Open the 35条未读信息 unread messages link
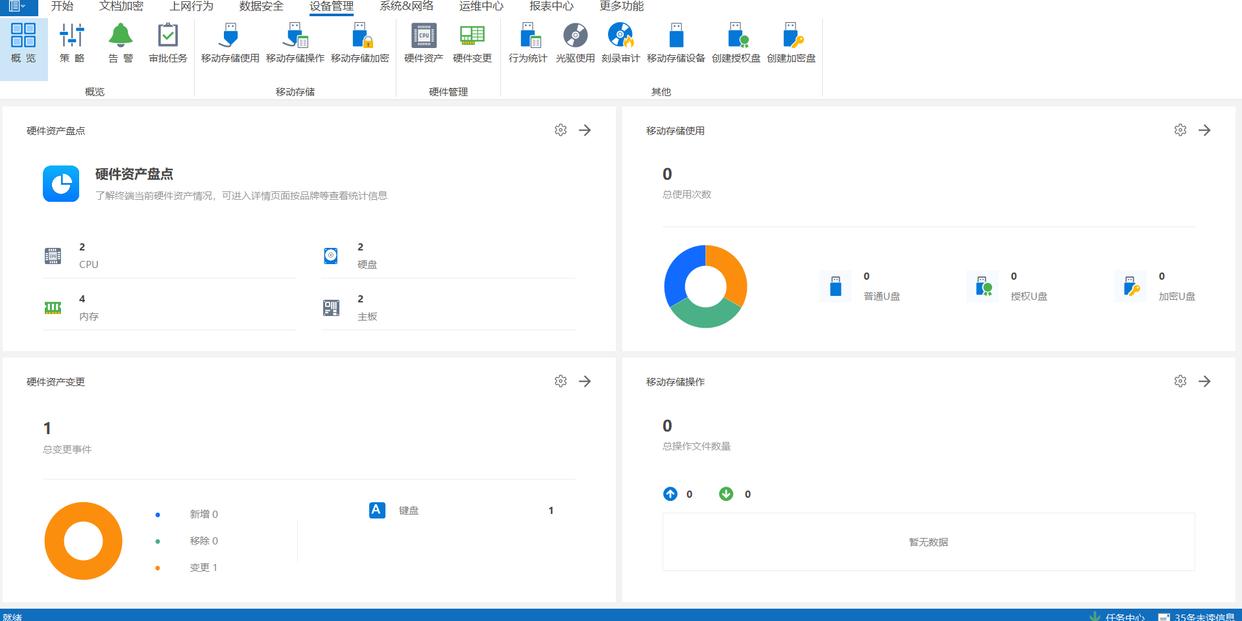The width and height of the screenshot is (1242, 621). (1203, 616)
